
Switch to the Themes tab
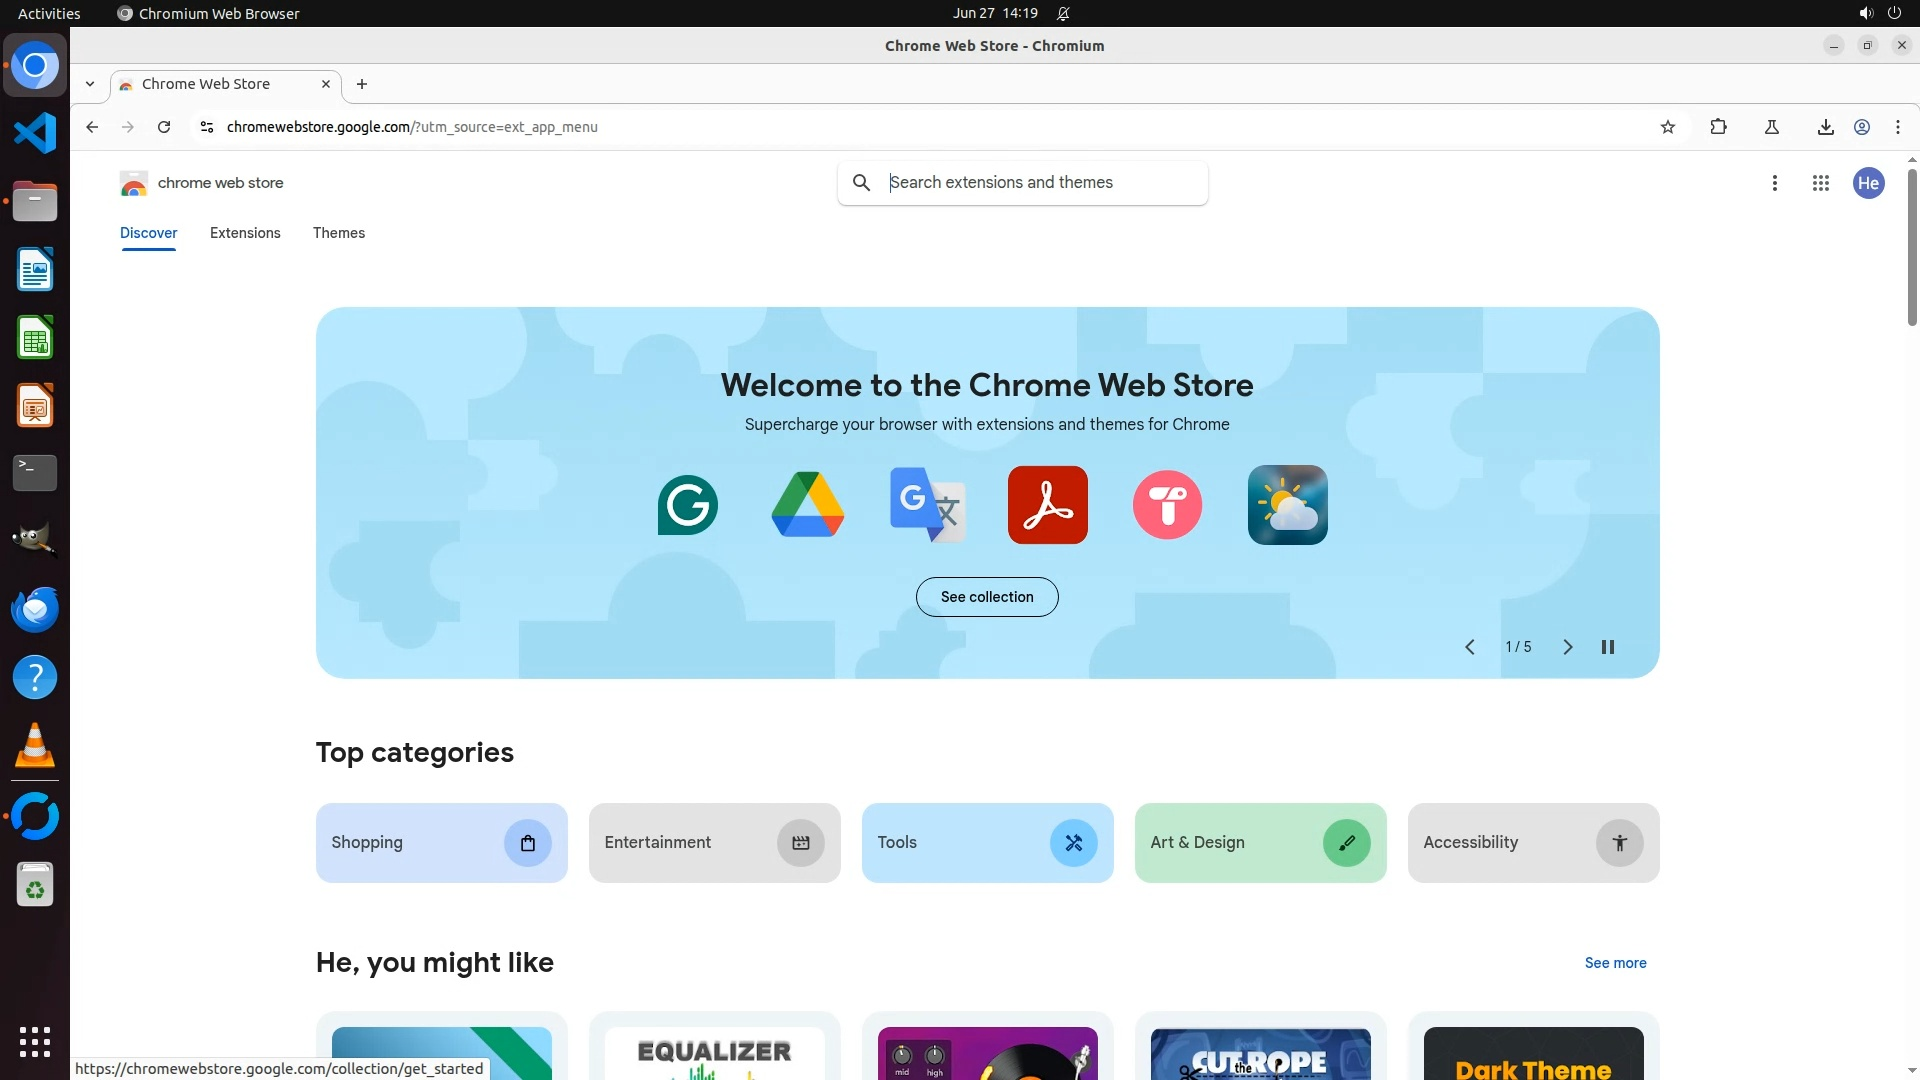tap(338, 233)
